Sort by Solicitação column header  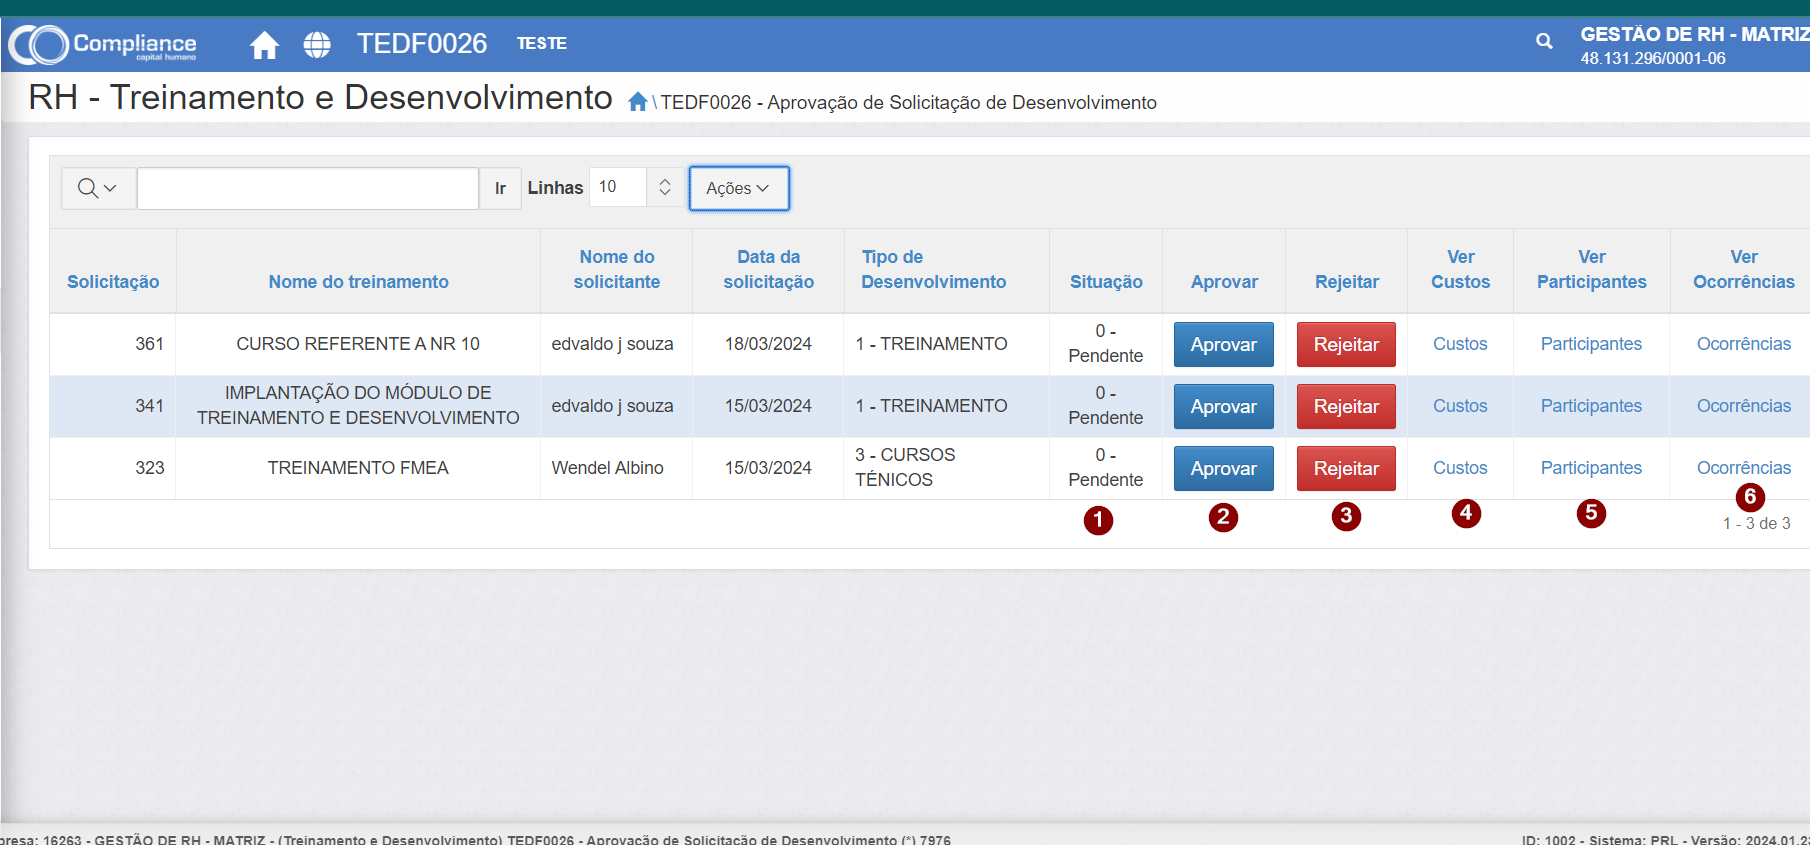113,282
